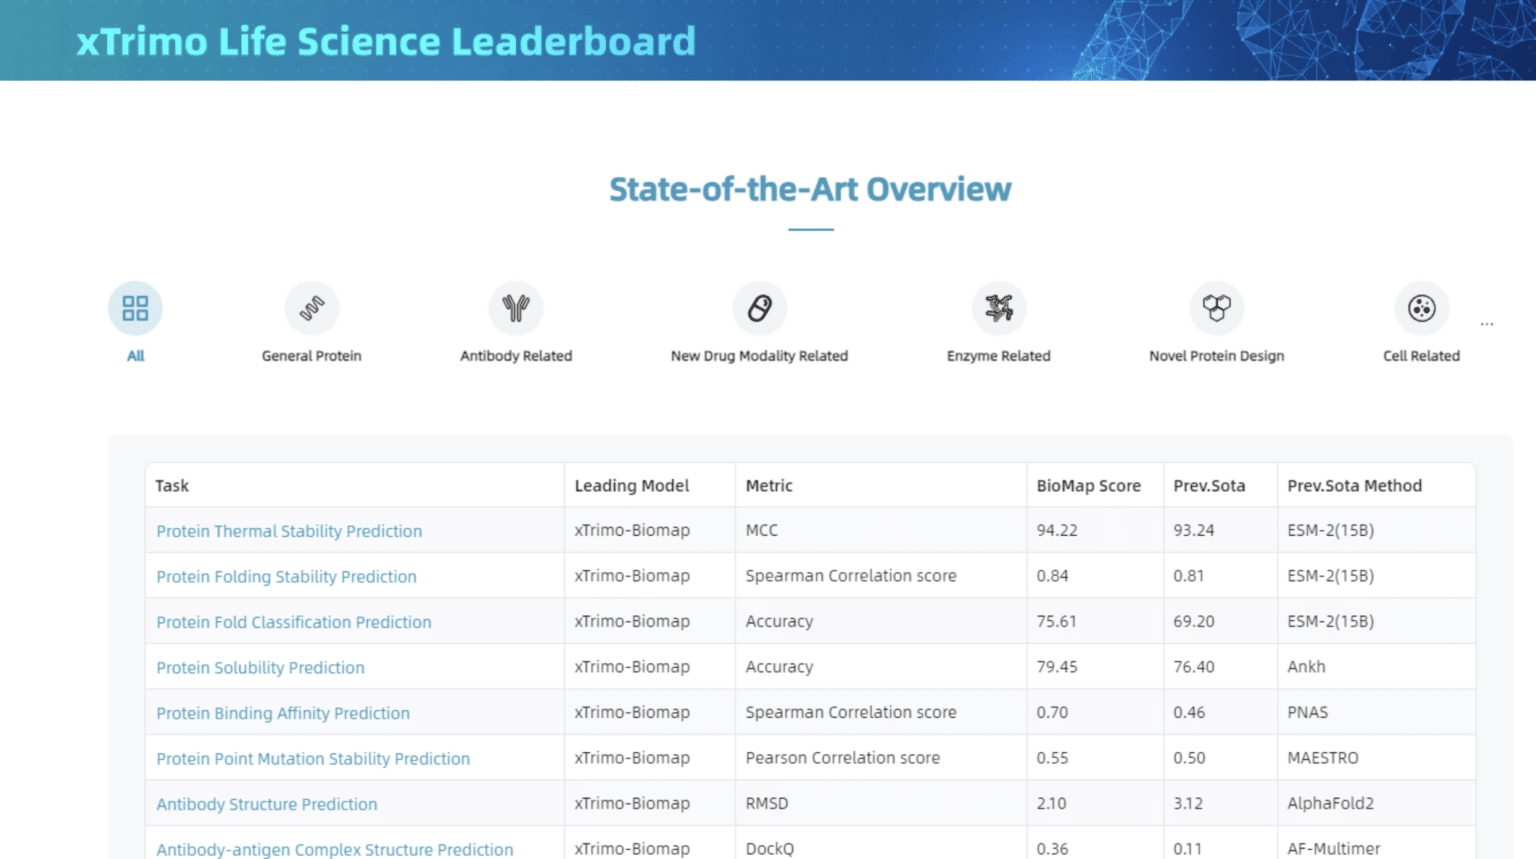This screenshot has height=859, width=1536.
Task: Open Antibody Structure Prediction link
Action: [x=267, y=804]
